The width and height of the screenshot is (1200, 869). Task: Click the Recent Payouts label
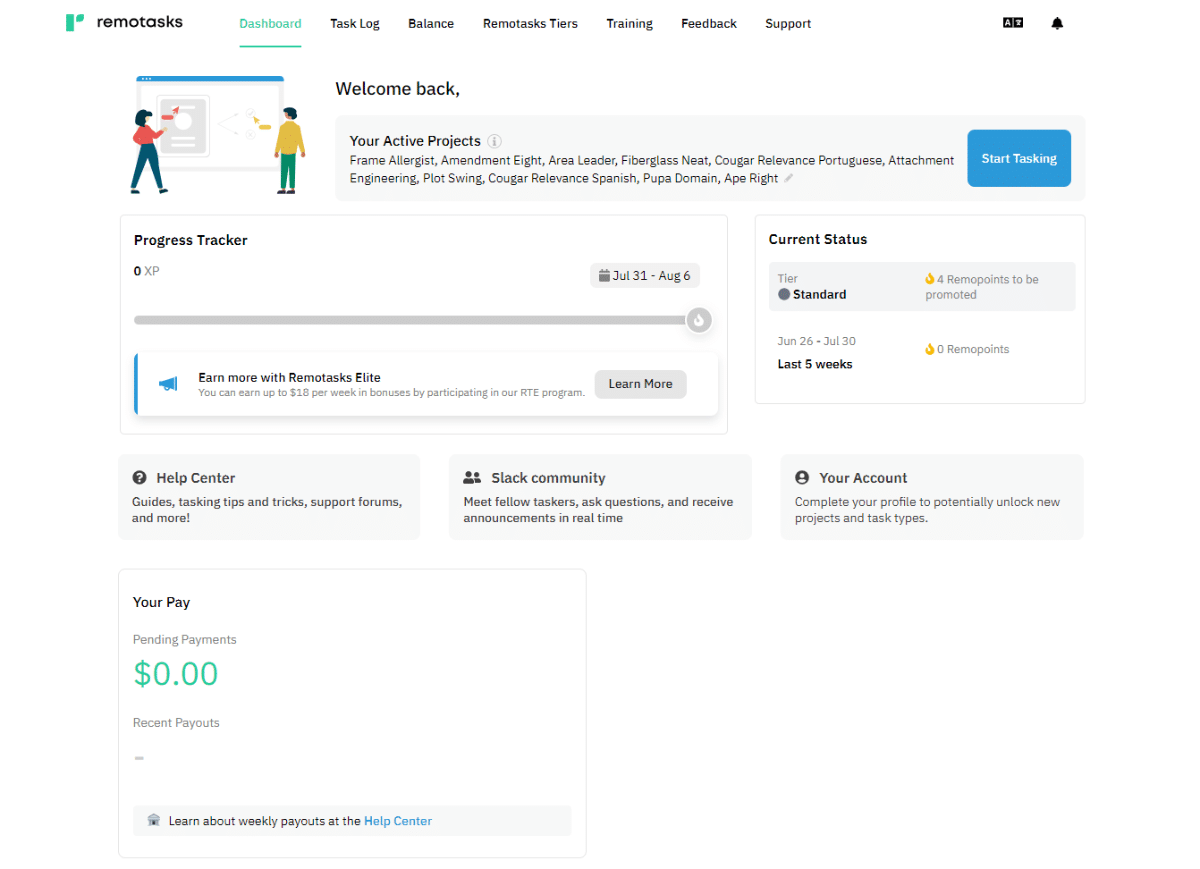tap(176, 723)
